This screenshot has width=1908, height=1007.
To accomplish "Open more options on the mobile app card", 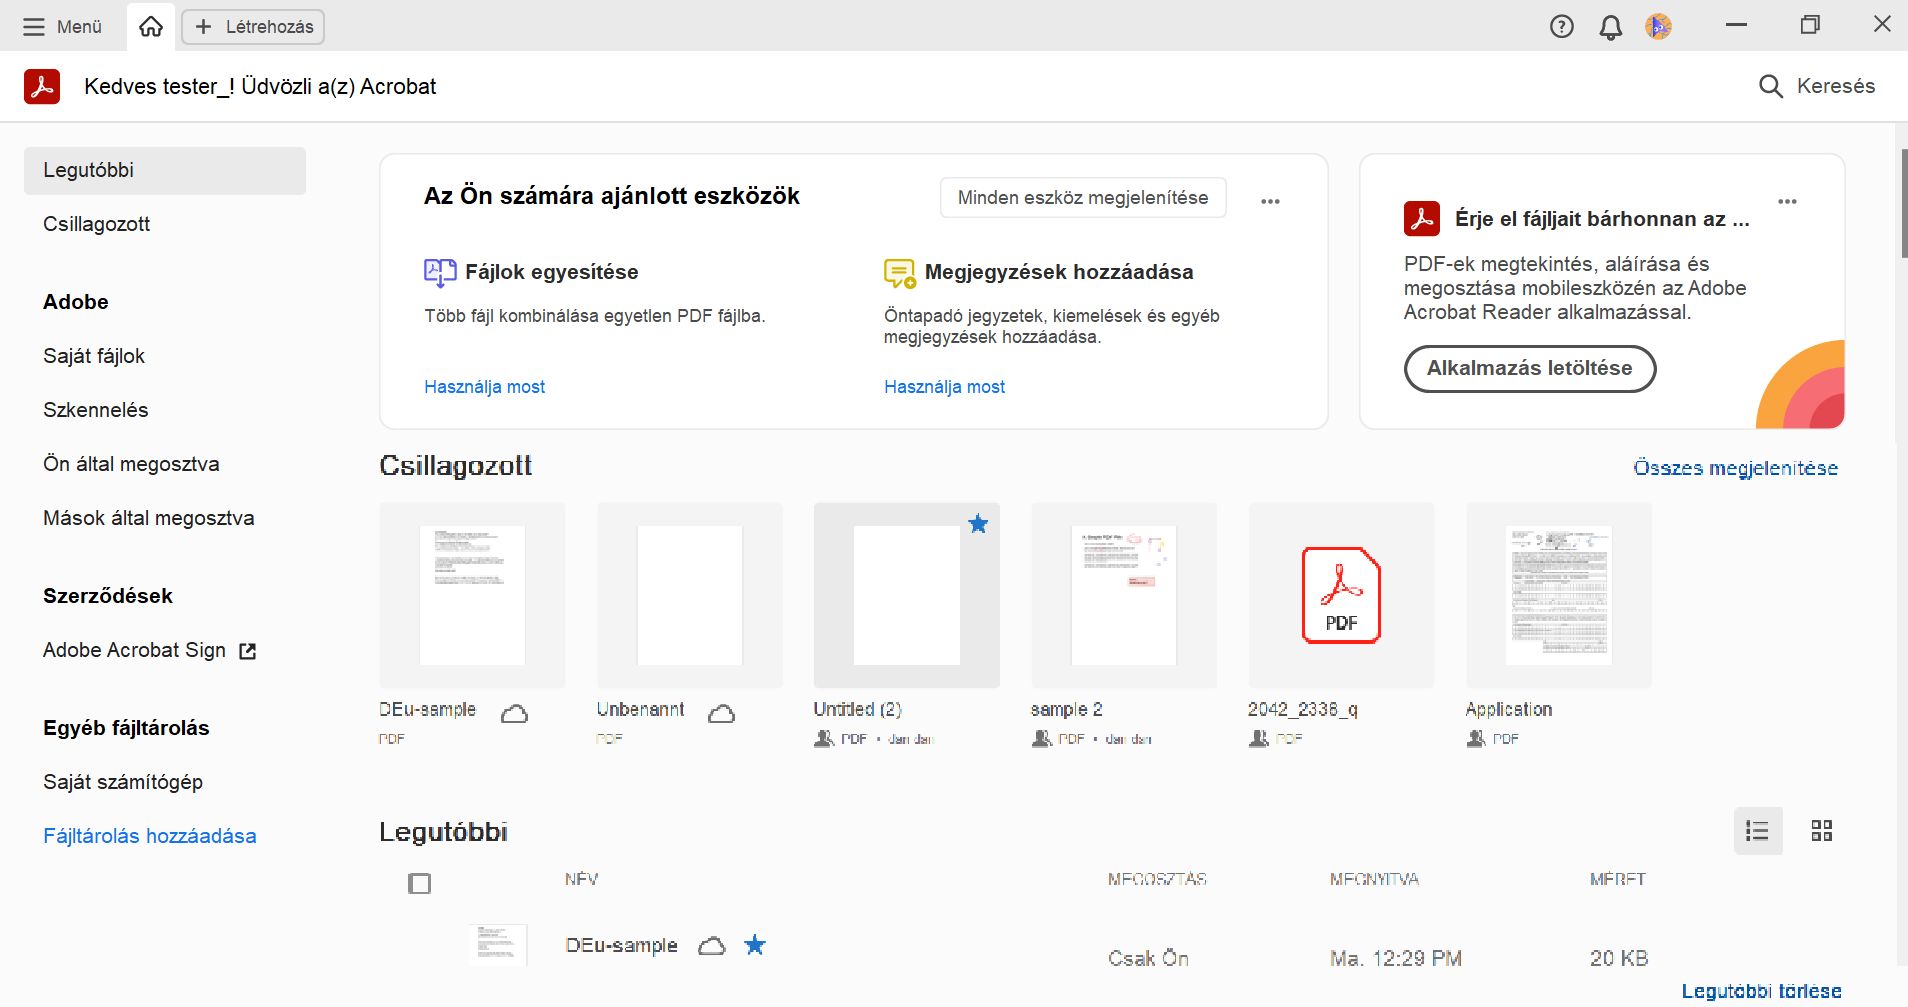I will tap(1787, 201).
